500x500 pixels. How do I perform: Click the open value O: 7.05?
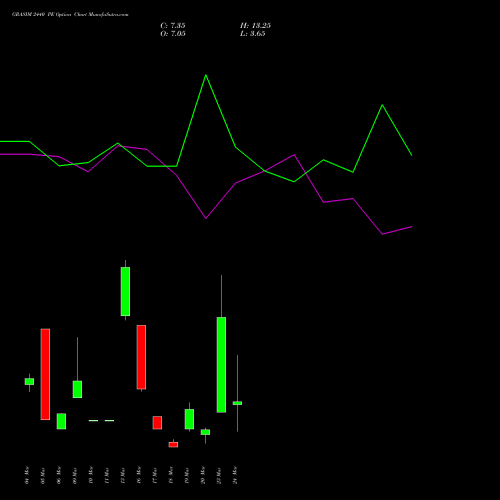(x=173, y=34)
